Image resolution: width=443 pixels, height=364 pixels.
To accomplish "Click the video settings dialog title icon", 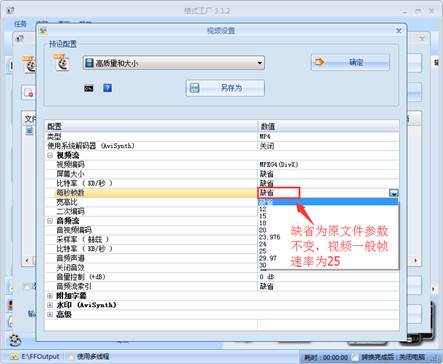I will click(x=43, y=31).
